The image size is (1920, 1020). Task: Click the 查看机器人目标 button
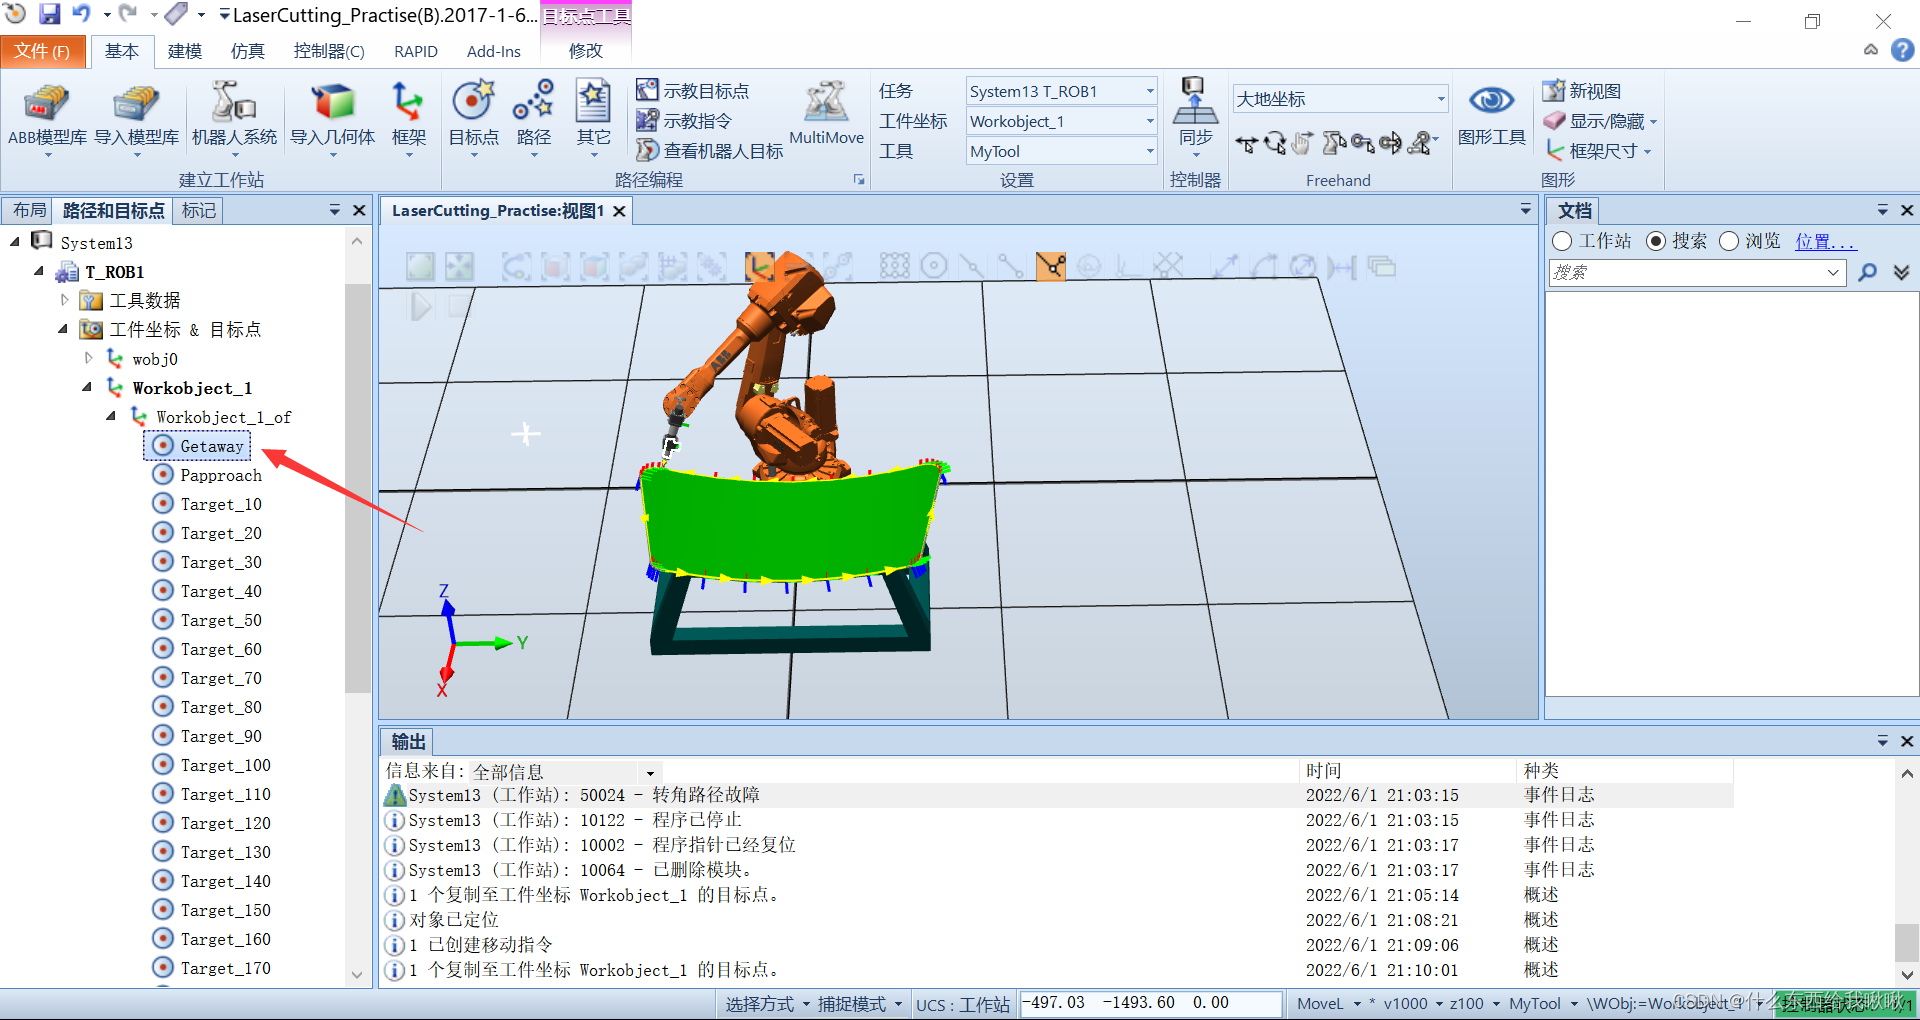(710, 151)
